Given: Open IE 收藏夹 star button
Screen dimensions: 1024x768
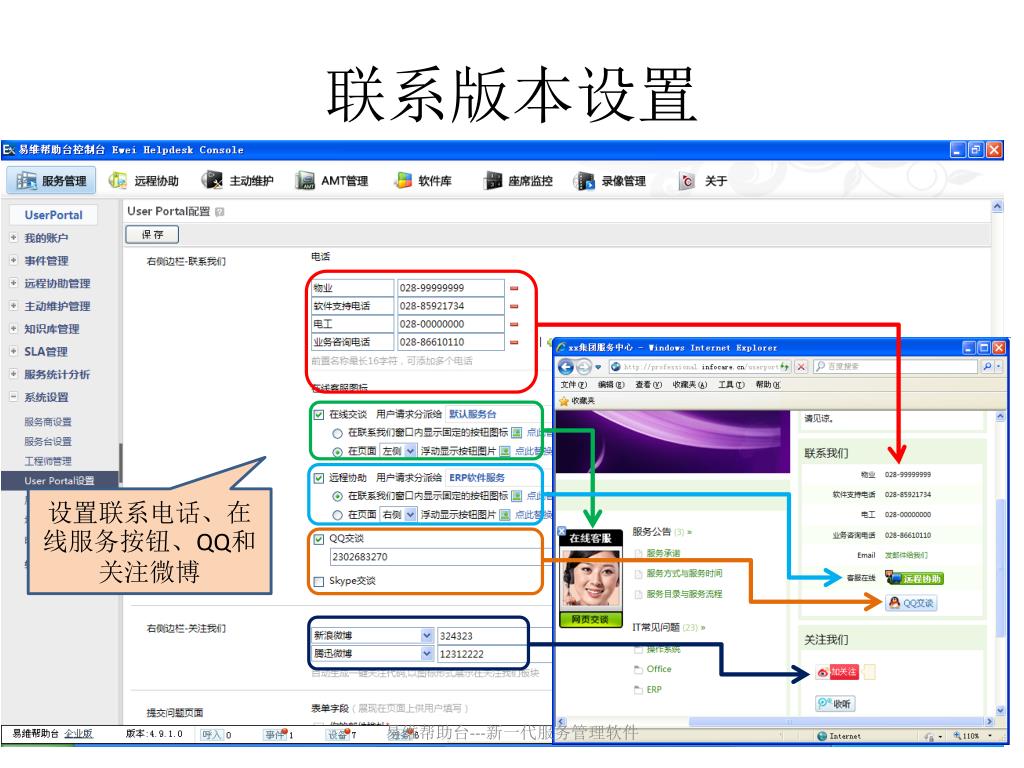Looking at the screenshot, I should [x=577, y=401].
